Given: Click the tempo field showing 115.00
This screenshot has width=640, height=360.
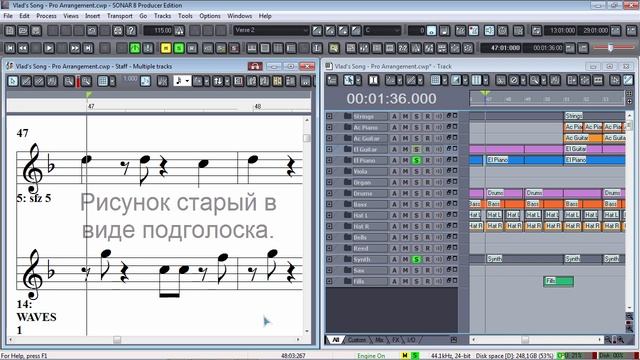Looking at the screenshot, I should click(158, 30).
